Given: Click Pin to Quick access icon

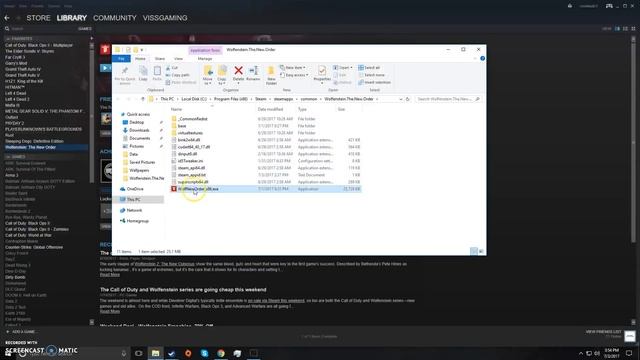Looking at the screenshot, I should (125, 71).
